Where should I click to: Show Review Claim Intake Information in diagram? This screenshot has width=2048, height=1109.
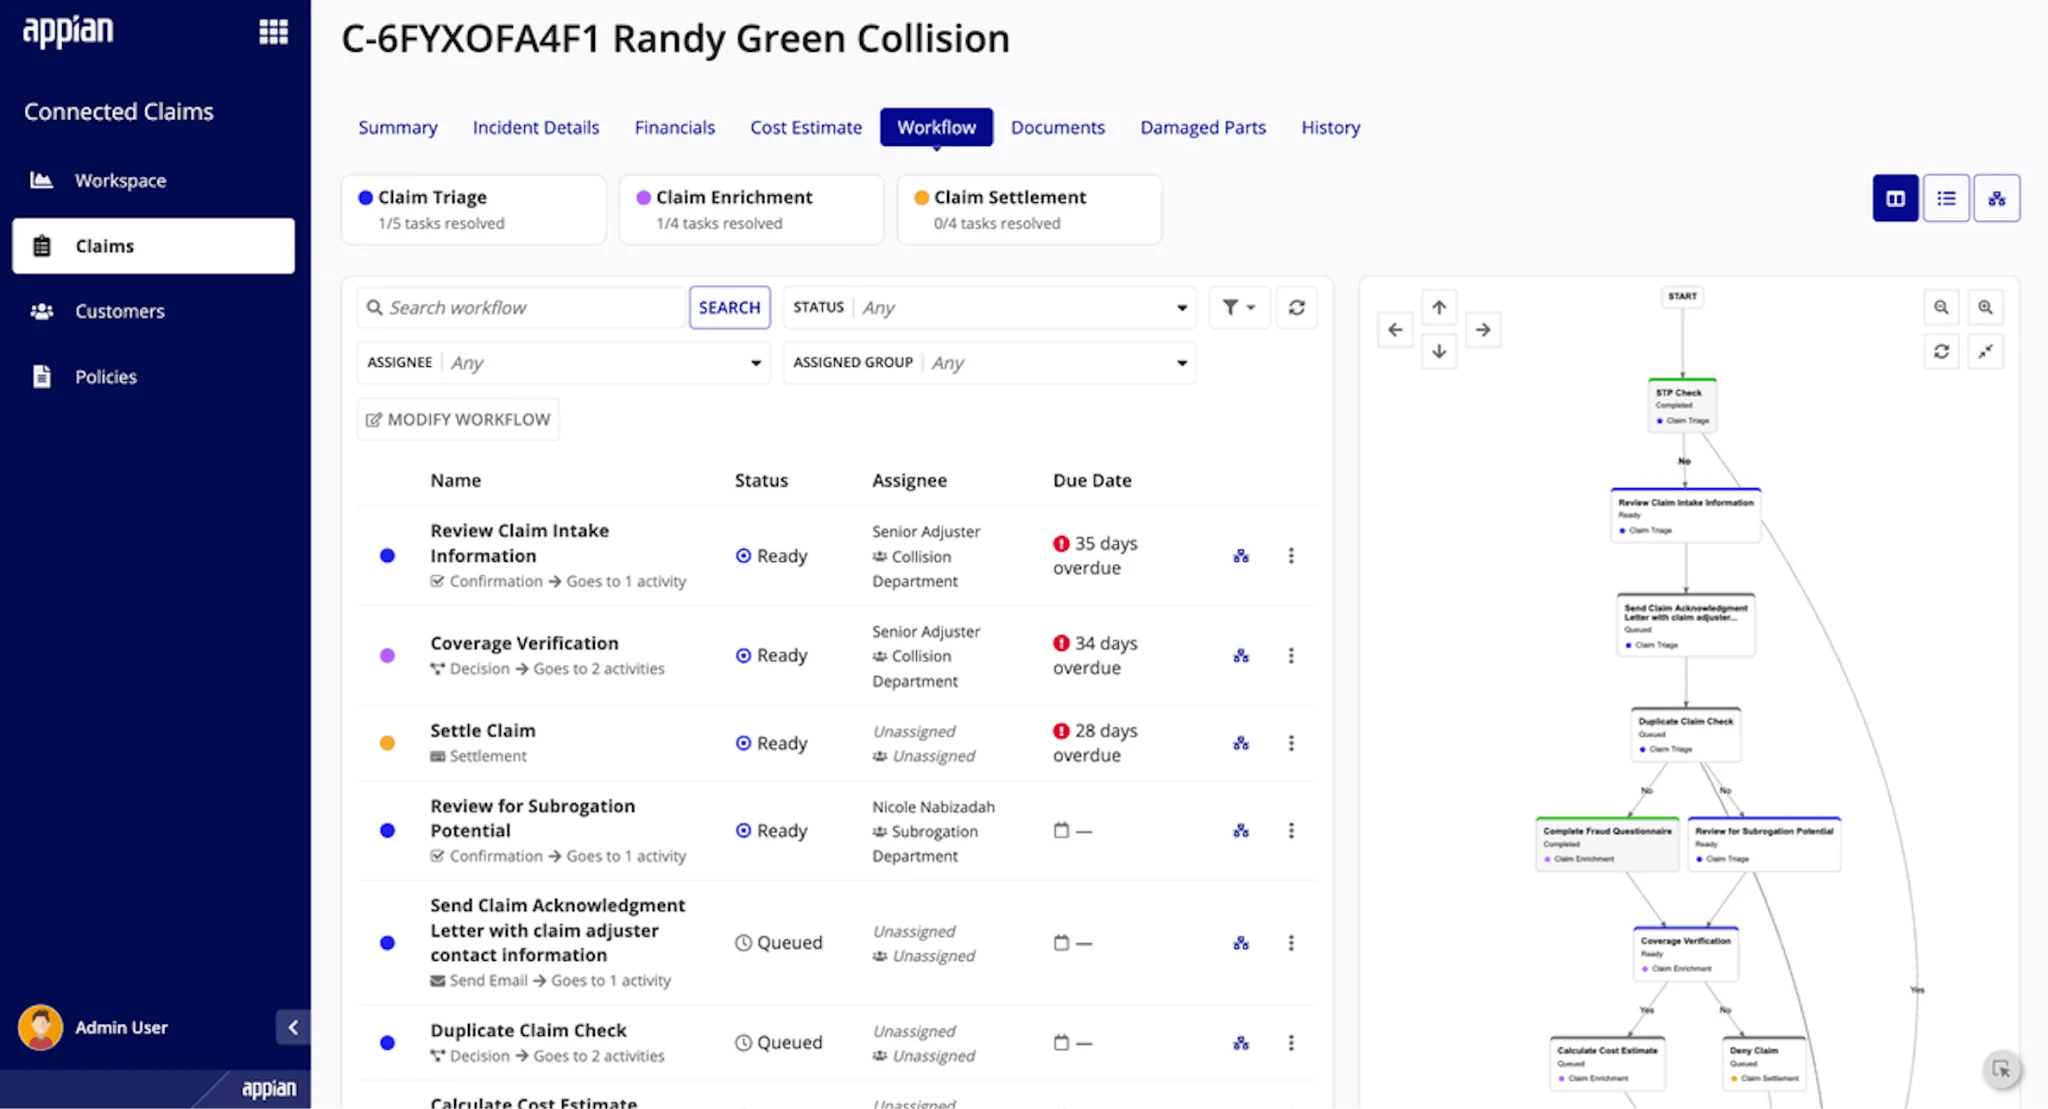(x=1241, y=556)
